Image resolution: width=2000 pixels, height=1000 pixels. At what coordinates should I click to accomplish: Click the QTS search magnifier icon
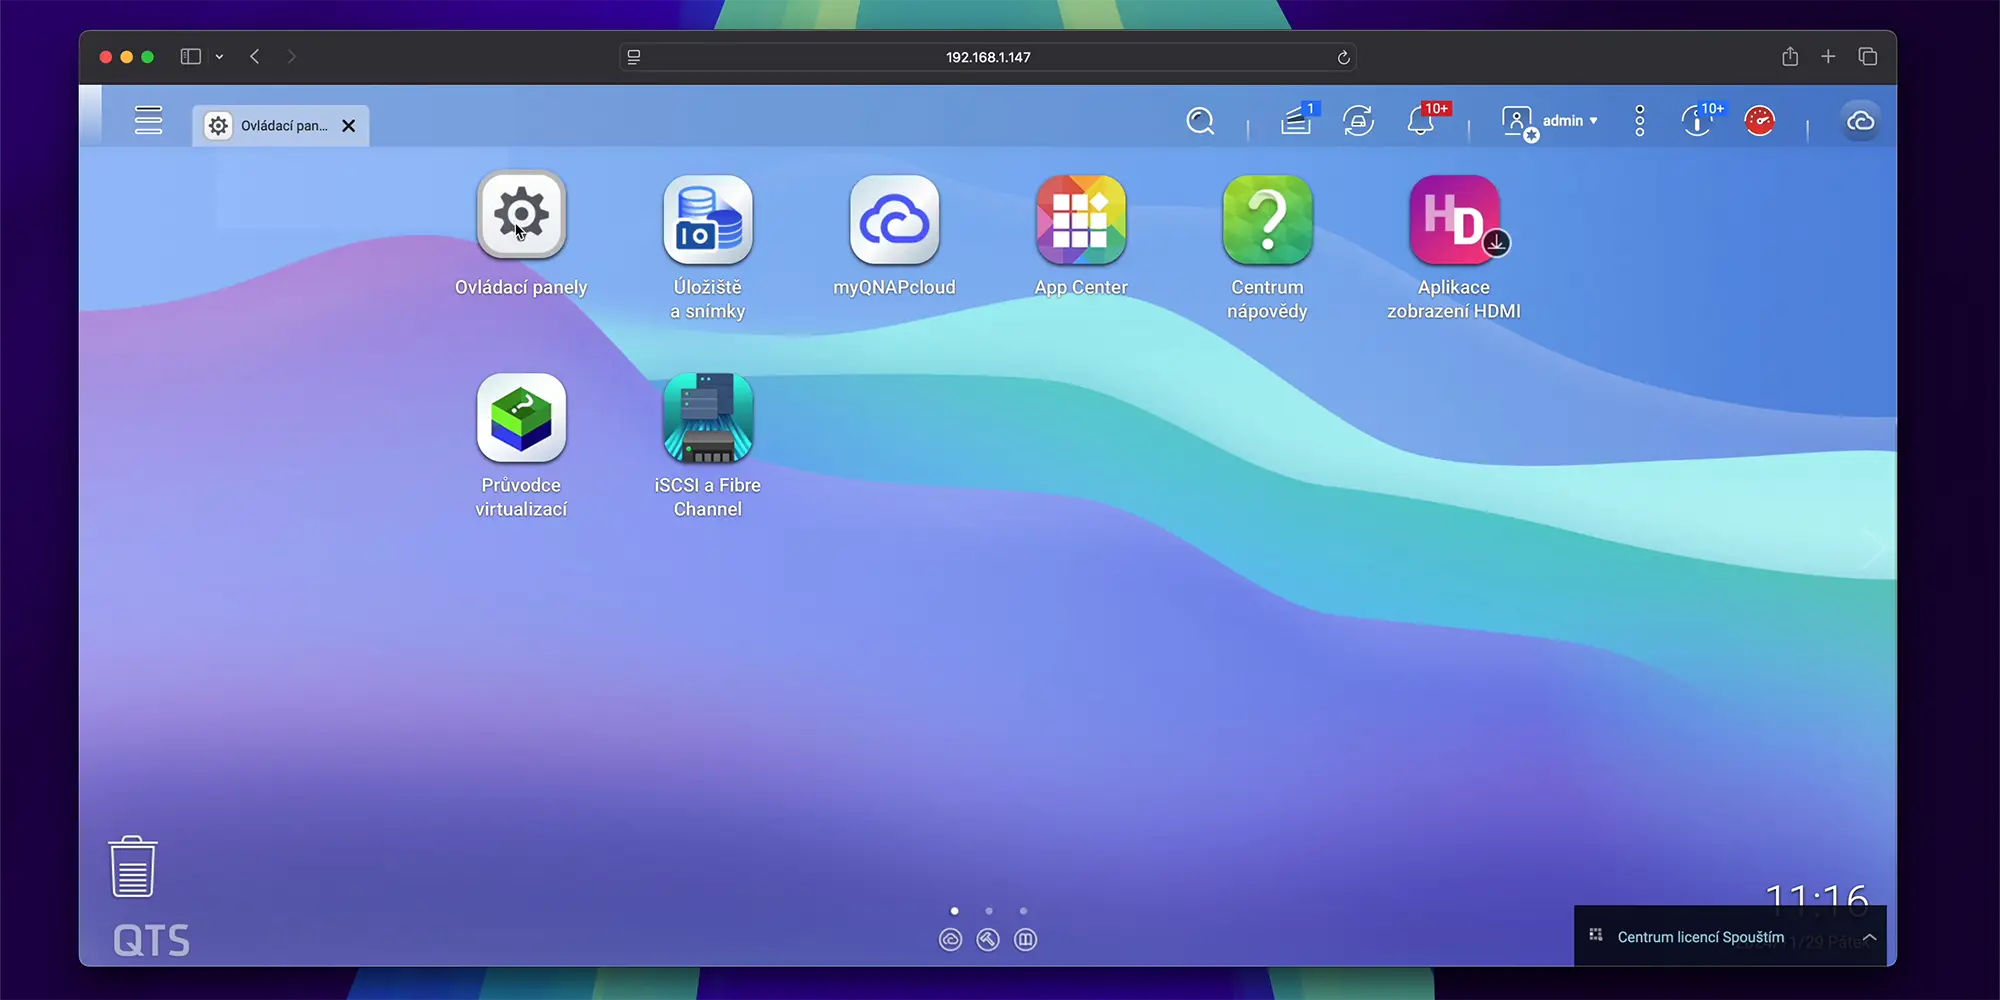pos(1200,121)
